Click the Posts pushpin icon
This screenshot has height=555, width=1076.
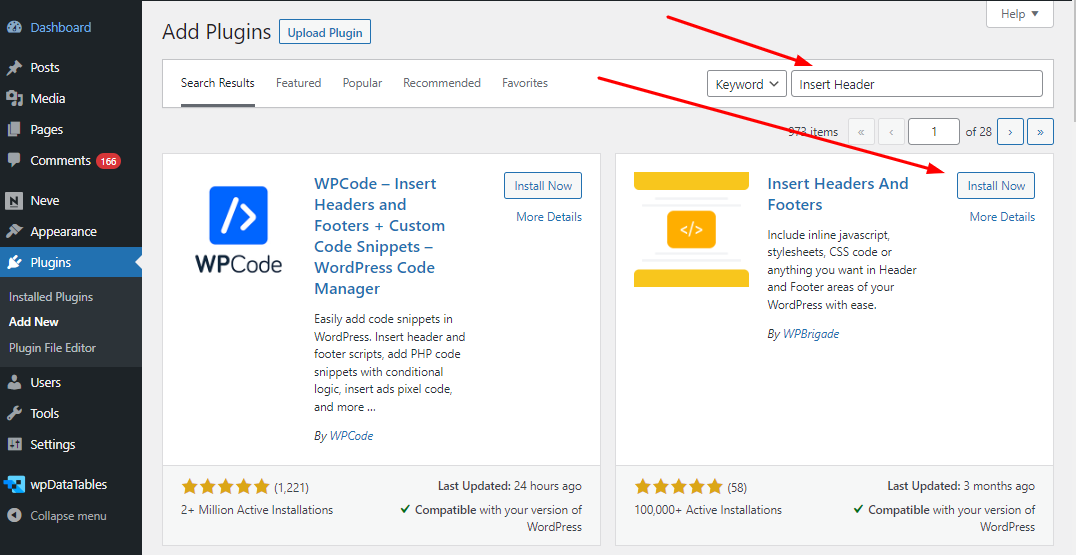click(14, 67)
